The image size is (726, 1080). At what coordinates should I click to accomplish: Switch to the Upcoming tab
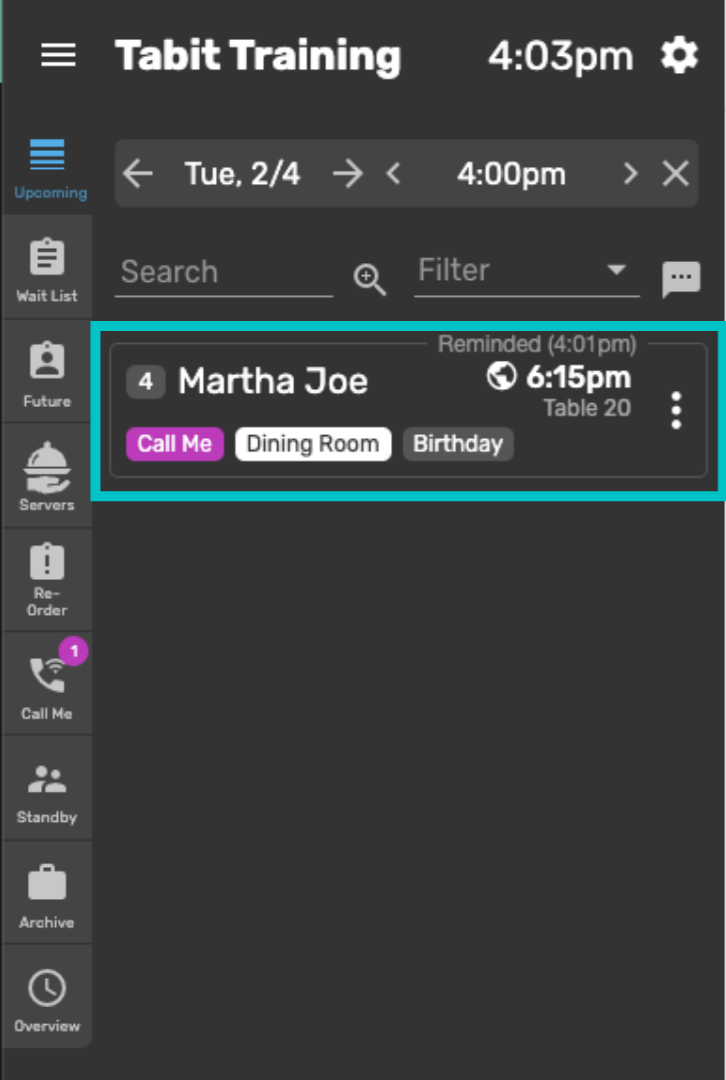click(48, 167)
